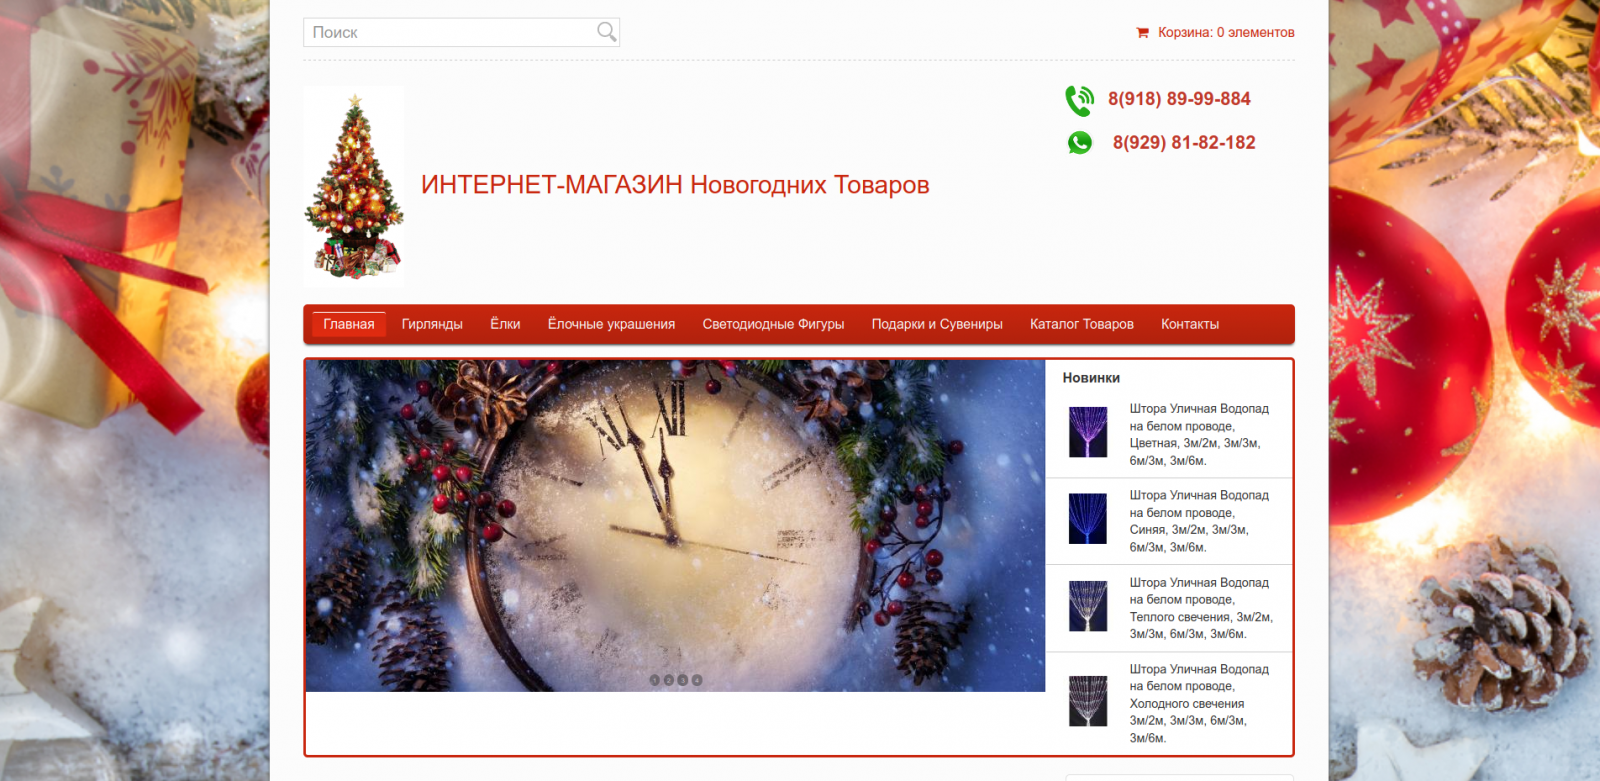Click phone number 8(929) 81-82-182
This screenshot has width=1600, height=781.
(x=1184, y=143)
